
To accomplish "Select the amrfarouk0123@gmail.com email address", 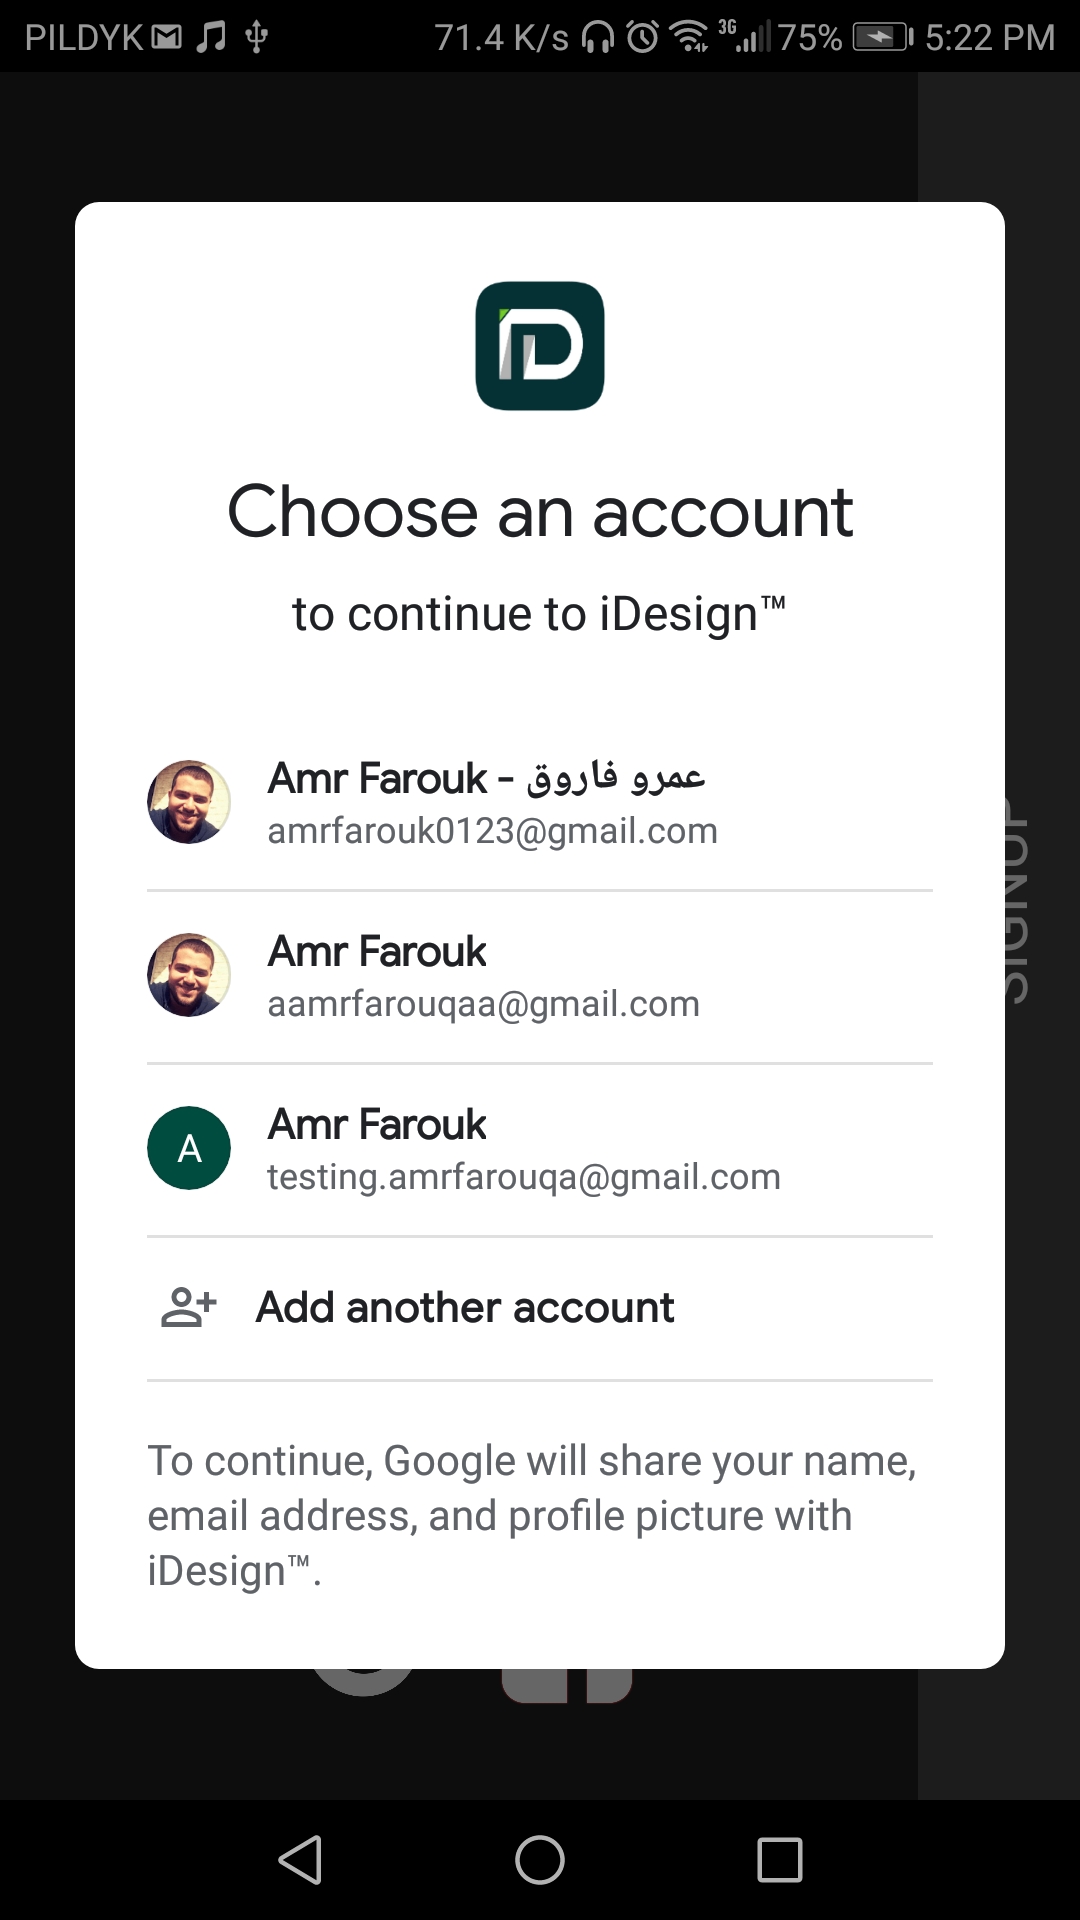I will [492, 831].
